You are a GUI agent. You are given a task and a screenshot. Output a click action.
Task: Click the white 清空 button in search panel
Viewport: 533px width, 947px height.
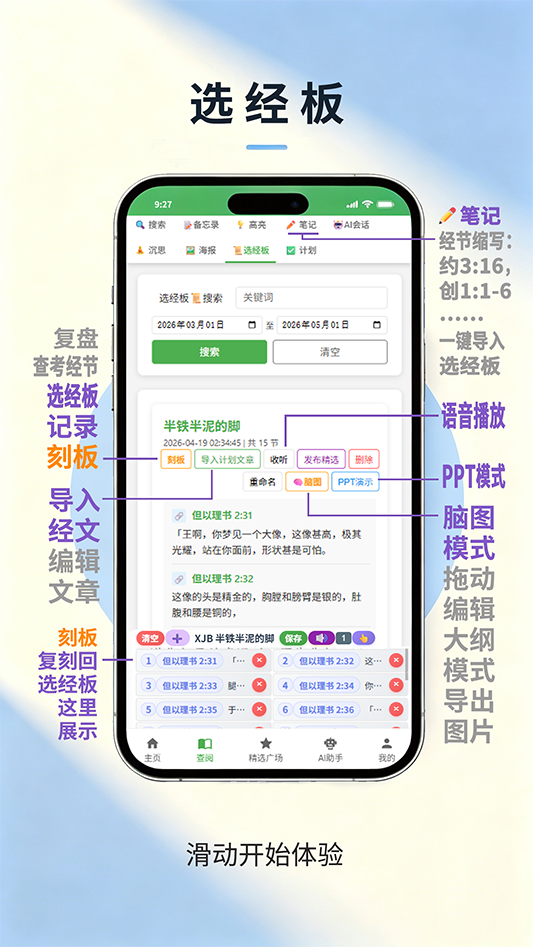[x=330, y=352]
